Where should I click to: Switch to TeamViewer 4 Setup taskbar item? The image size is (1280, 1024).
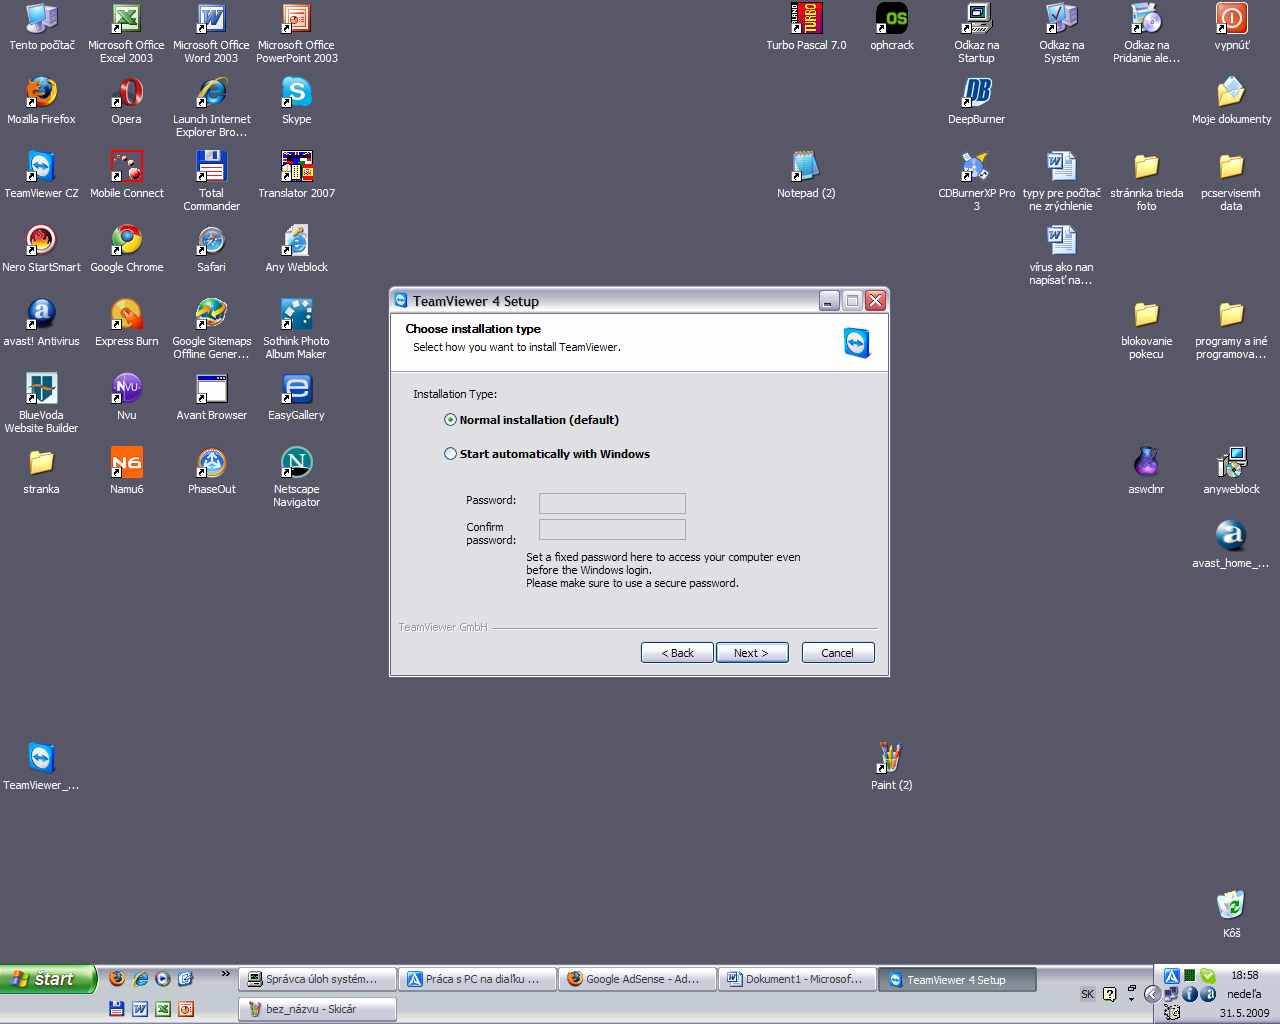957,980
